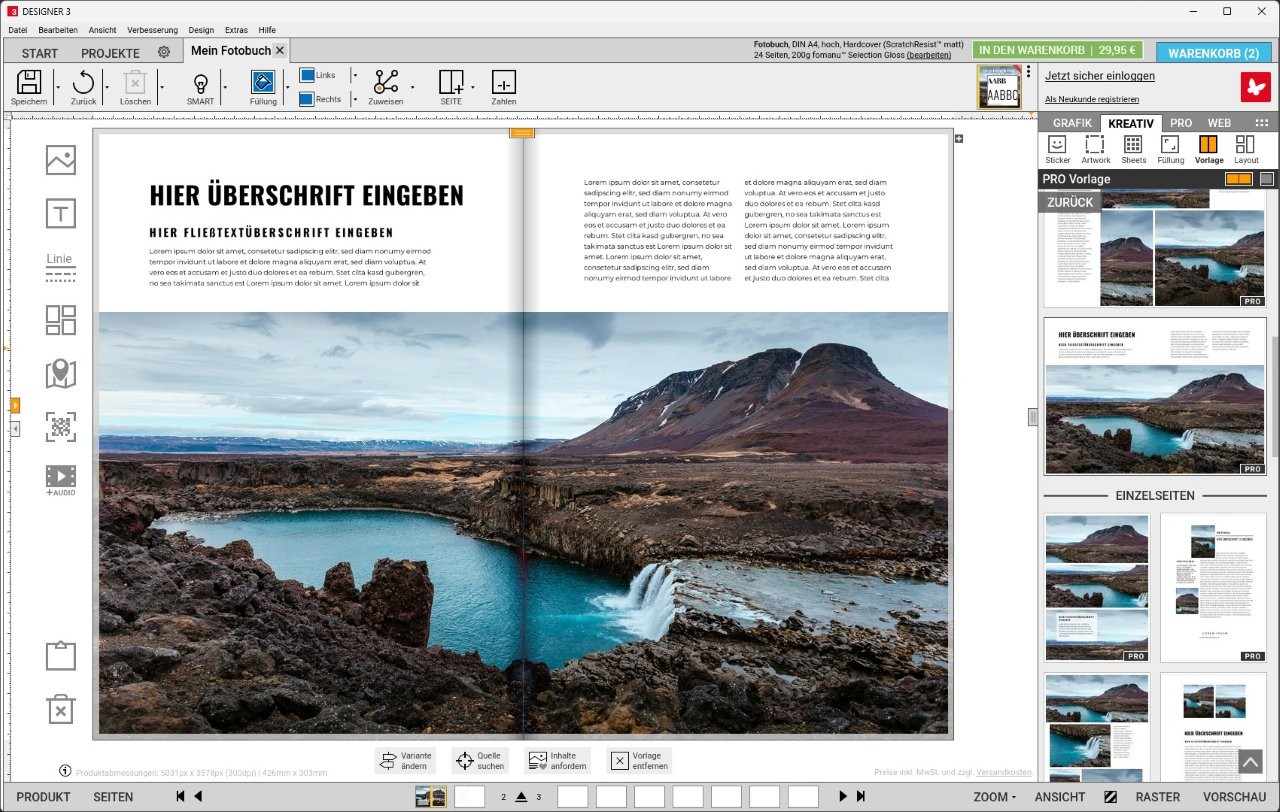1280x812 pixels.
Task: Toggle double-page template view
Action: 1238,179
